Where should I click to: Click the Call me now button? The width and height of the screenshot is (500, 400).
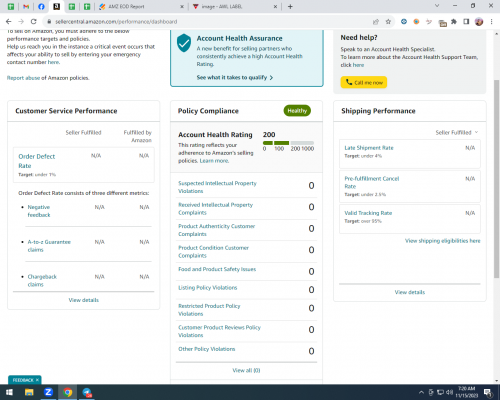364,82
